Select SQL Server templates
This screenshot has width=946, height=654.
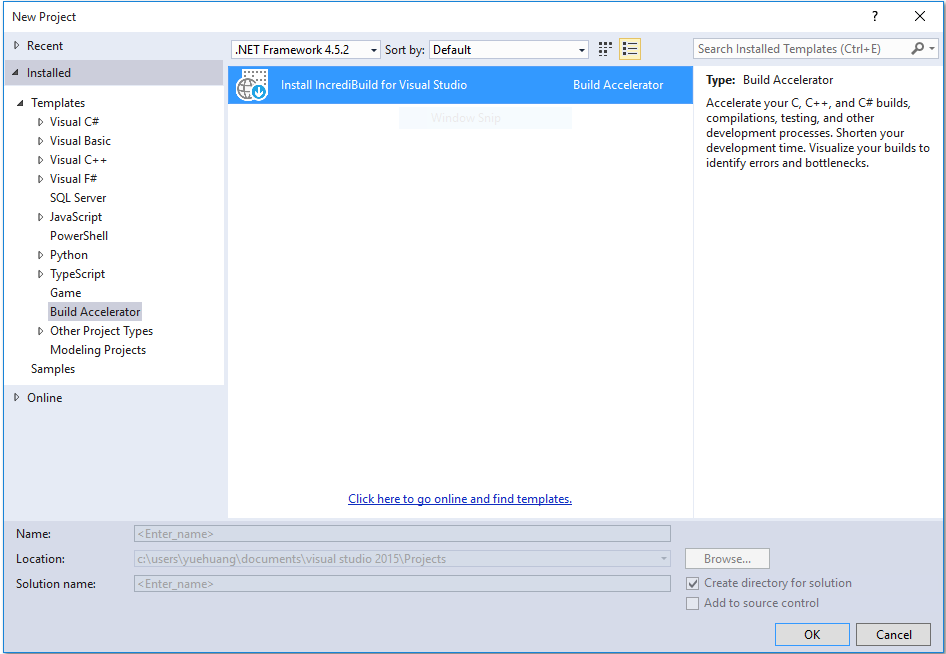[78, 198]
